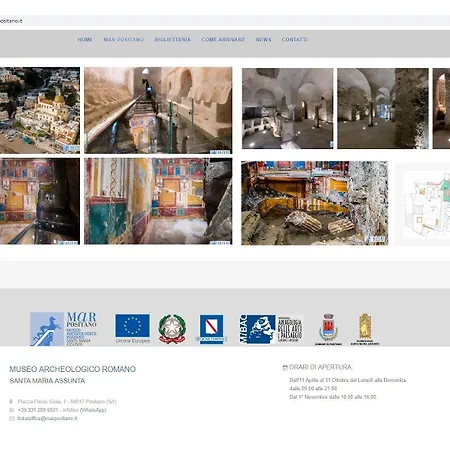The height and width of the screenshot is (450, 450).
Task: Click the MAR Positano seahorse logo
Action: coord(63,329)
